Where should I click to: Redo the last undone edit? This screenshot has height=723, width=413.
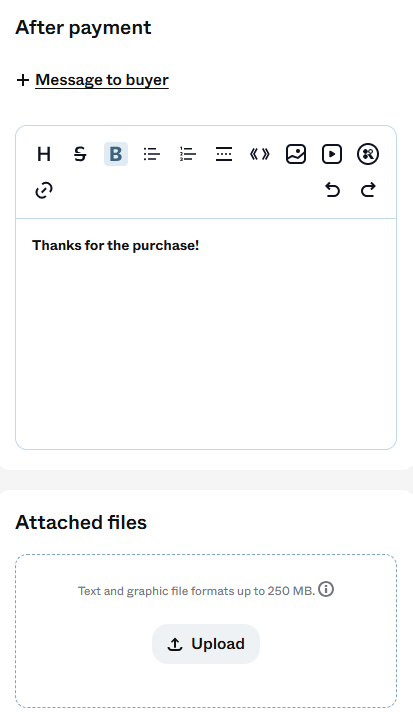367,190
